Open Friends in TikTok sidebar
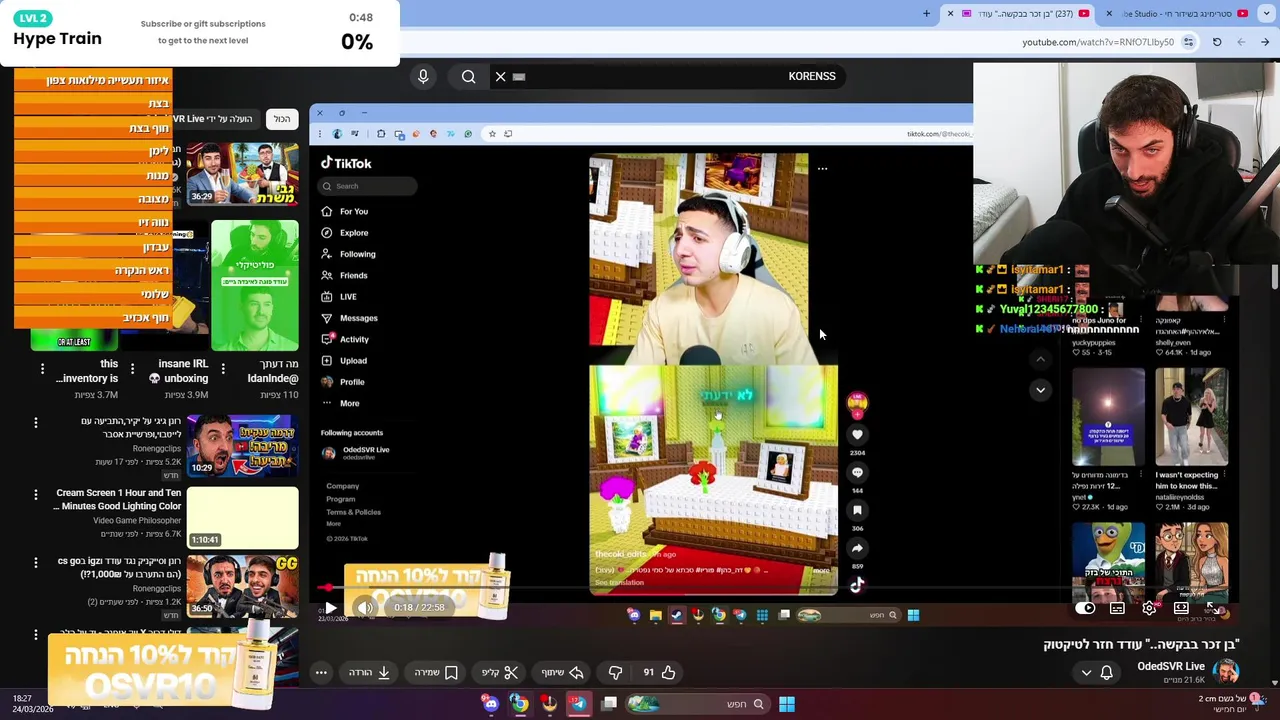Screen dimensions: 1280x720 pos(345,275)
